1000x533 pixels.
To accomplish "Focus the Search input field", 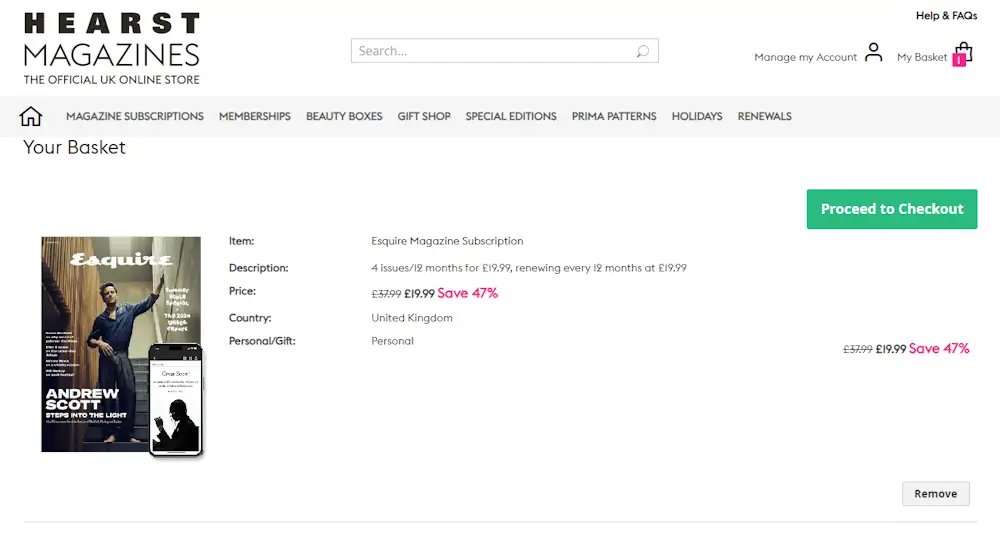I will tap(504, 51).
